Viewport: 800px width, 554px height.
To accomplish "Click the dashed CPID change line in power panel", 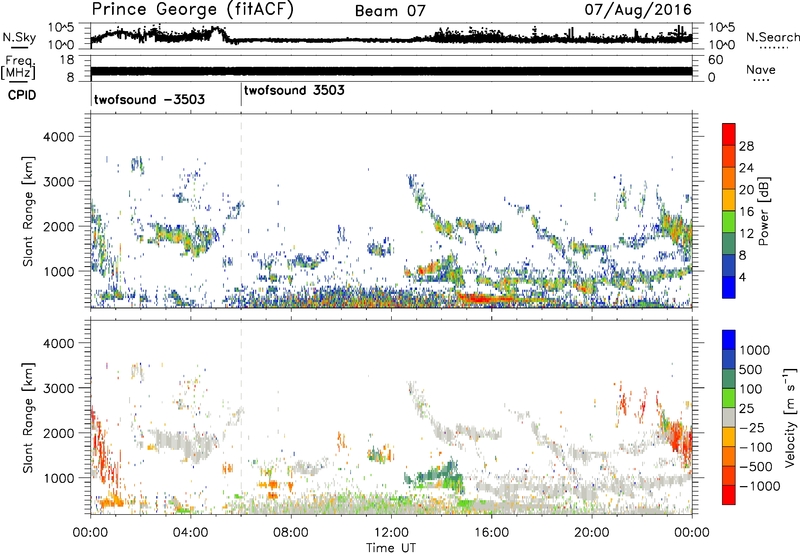I will (241, 210).
